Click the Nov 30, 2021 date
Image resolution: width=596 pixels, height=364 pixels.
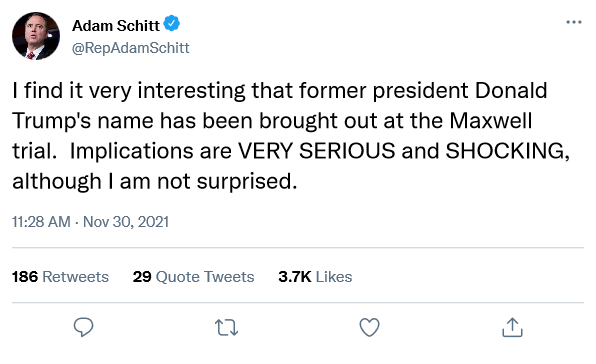pos(126,222)
